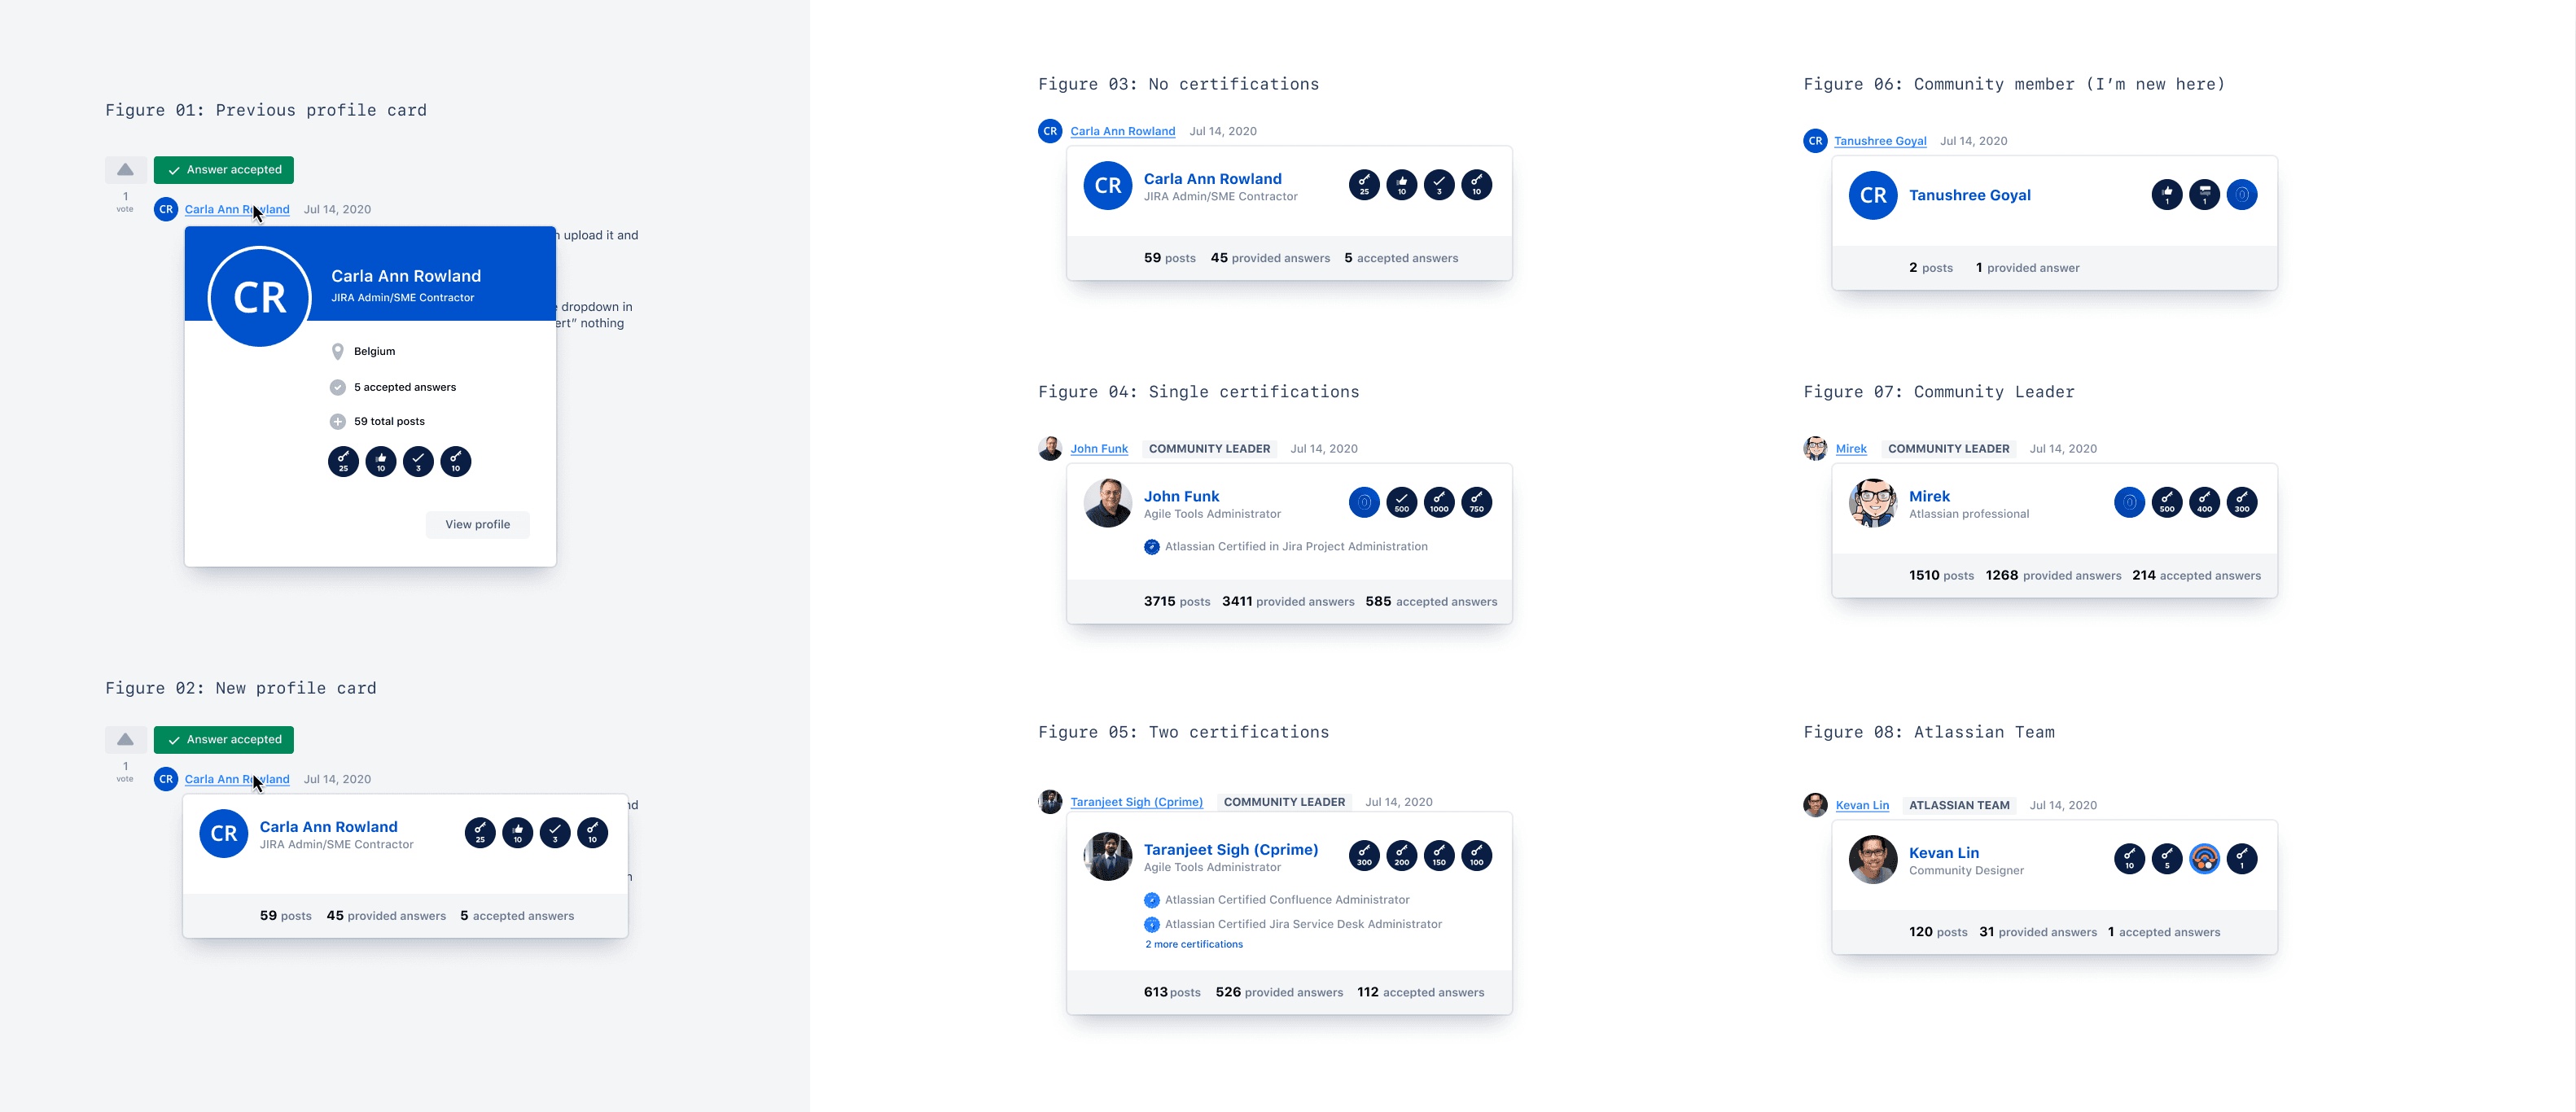Click the checkmark badge showing 3 in Figure 02
This screenshot has height=1112, width=2576.
(x=555, y=833)
